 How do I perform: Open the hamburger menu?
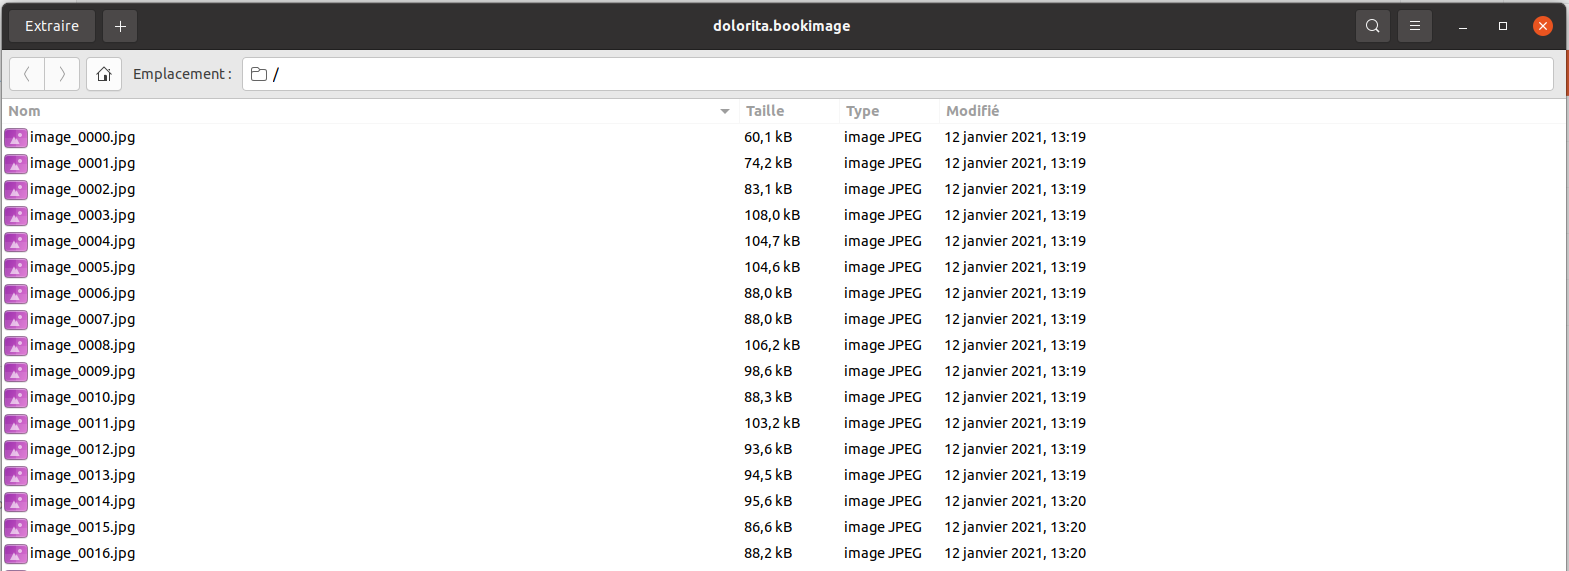(1414, 26)
